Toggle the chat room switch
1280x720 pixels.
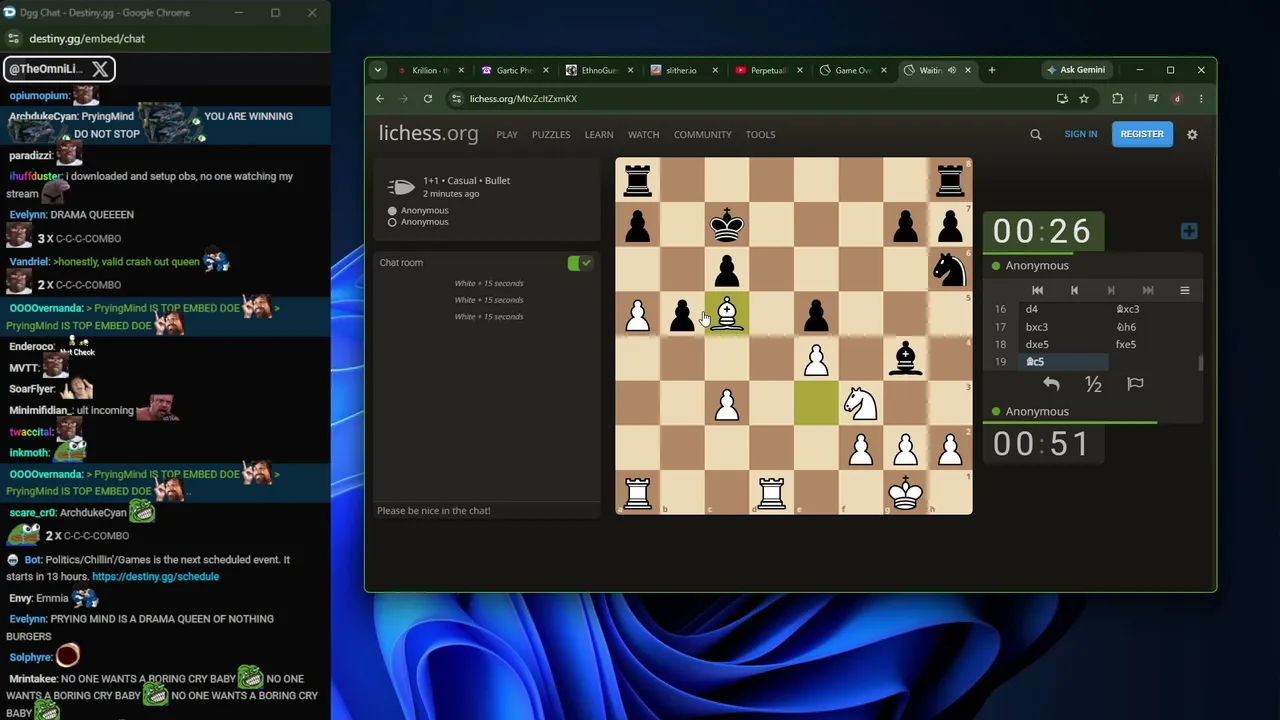pyautogui.click(x=580, y=262)
